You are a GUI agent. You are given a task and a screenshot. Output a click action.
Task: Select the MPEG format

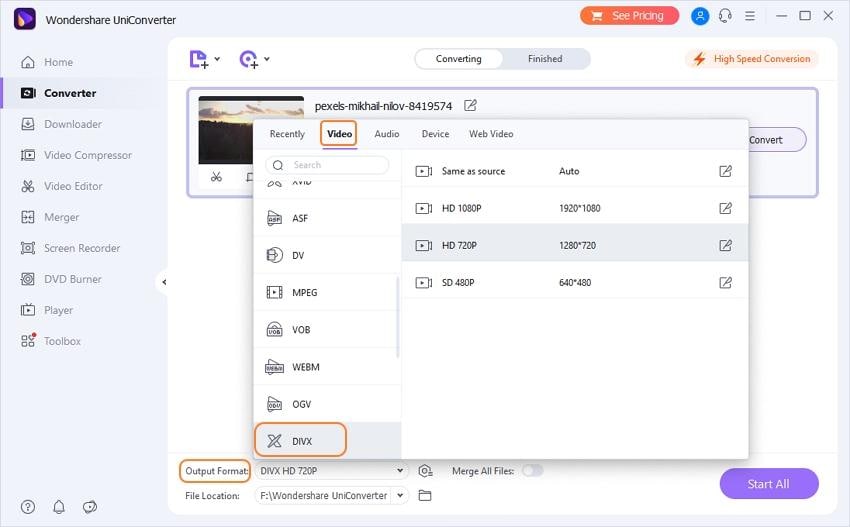[x=327, y=293]
